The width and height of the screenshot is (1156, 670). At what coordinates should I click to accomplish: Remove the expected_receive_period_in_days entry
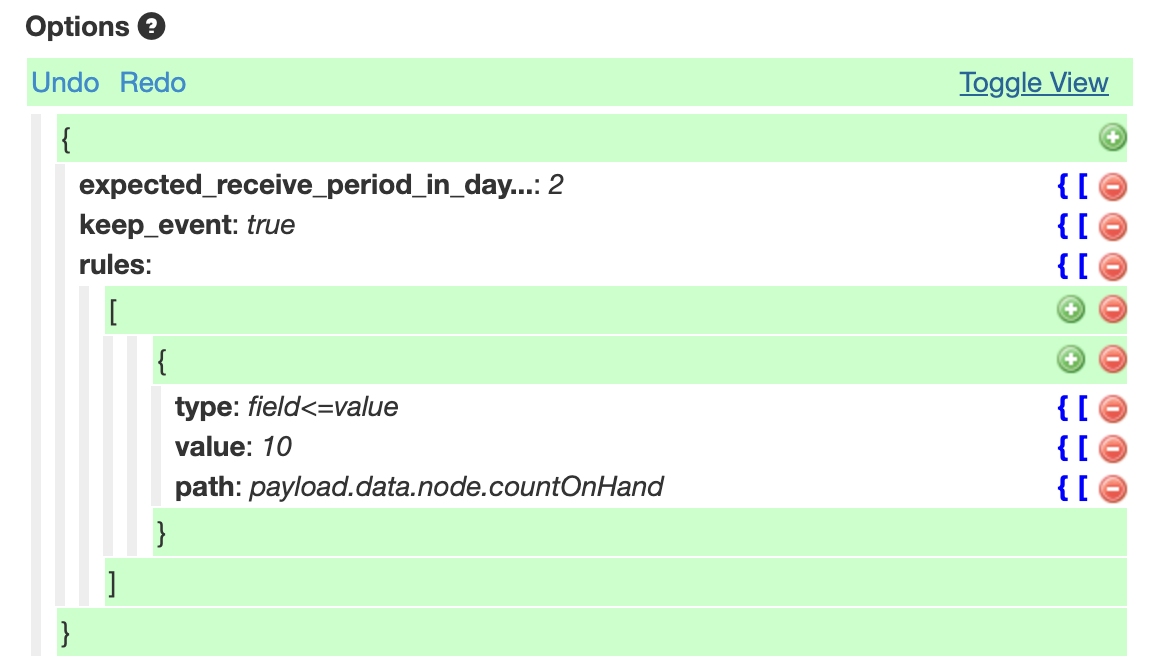coord(1113,186)
